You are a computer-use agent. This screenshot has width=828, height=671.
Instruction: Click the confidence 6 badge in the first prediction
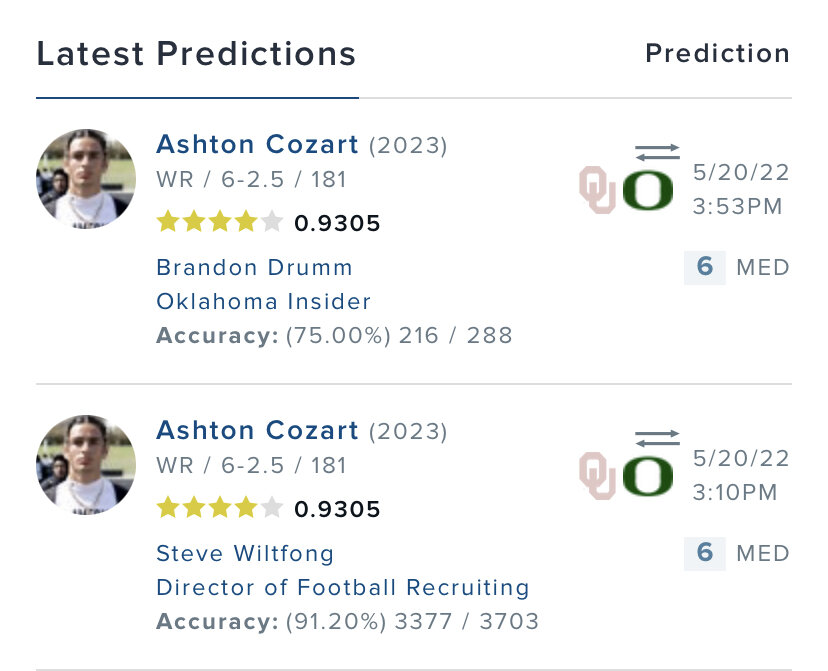pos(704,268)
